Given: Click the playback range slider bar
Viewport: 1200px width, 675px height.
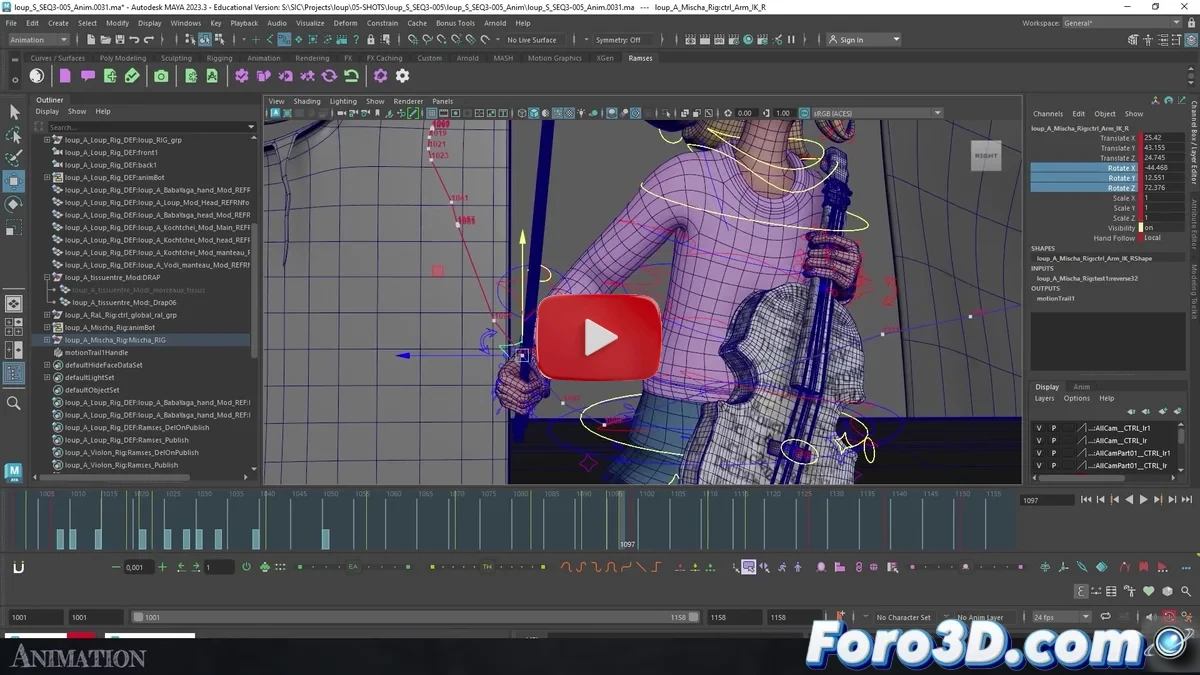Looking at the screenshot, I should (x=415, y=618).
